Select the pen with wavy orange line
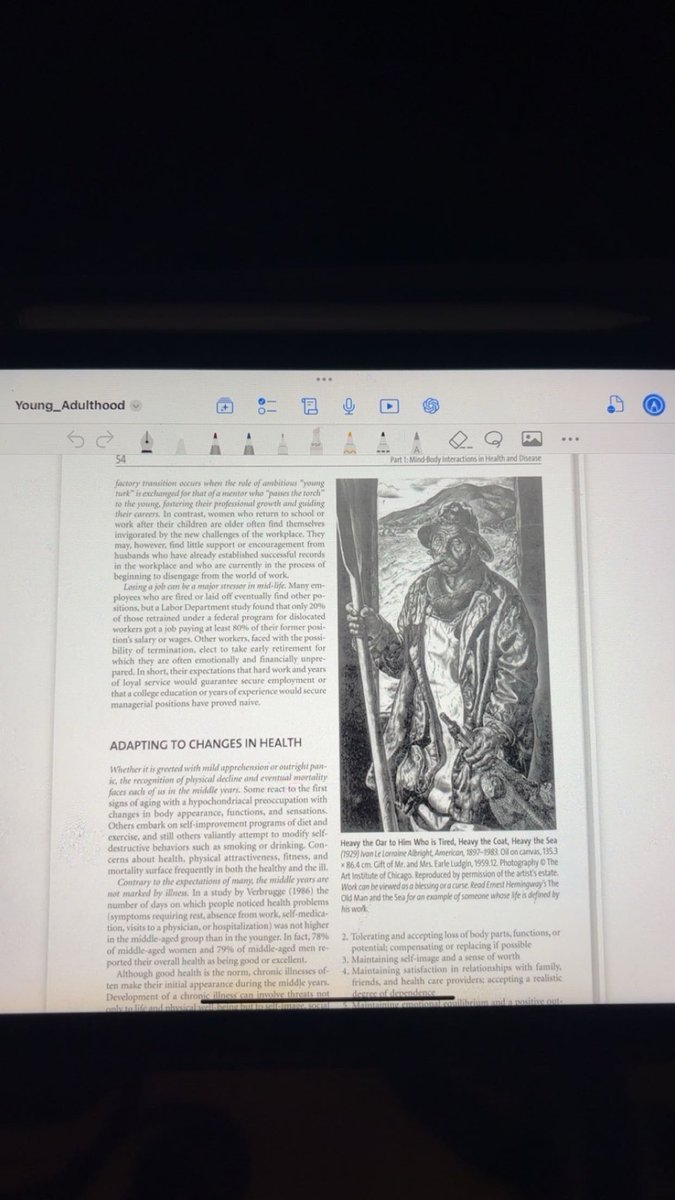Screen dimensions: 675x1200 pyautogui.click(x=349, y=442)
